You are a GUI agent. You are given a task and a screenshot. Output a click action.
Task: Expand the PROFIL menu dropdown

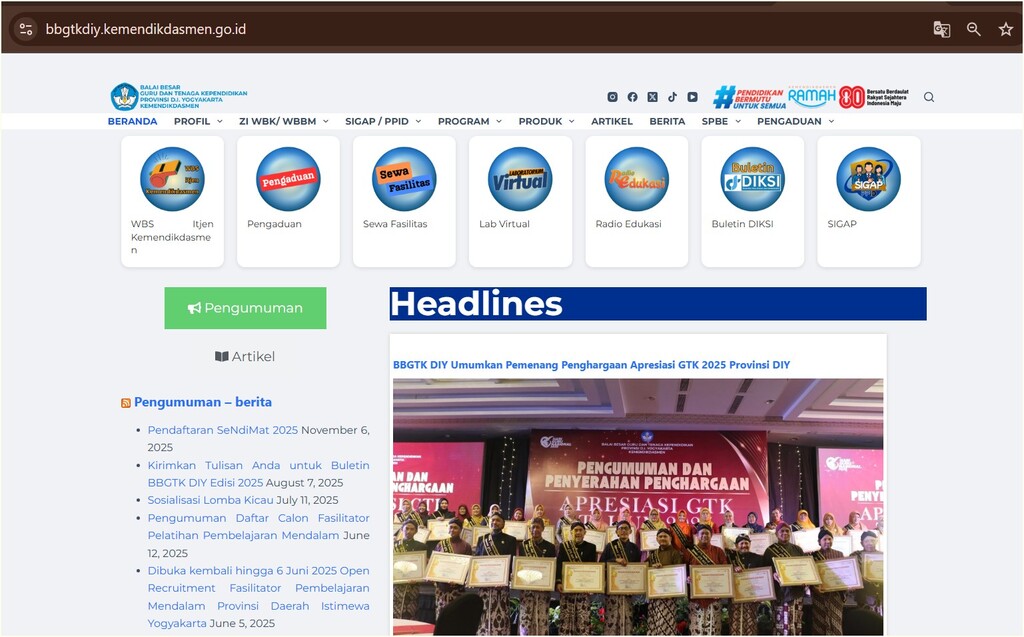198,121
